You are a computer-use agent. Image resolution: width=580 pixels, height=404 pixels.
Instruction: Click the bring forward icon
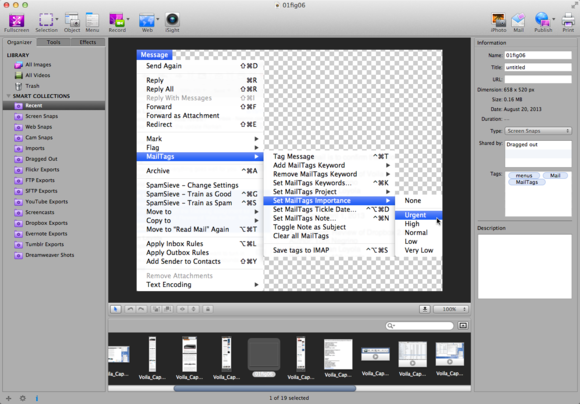click(x=156, y=309)
